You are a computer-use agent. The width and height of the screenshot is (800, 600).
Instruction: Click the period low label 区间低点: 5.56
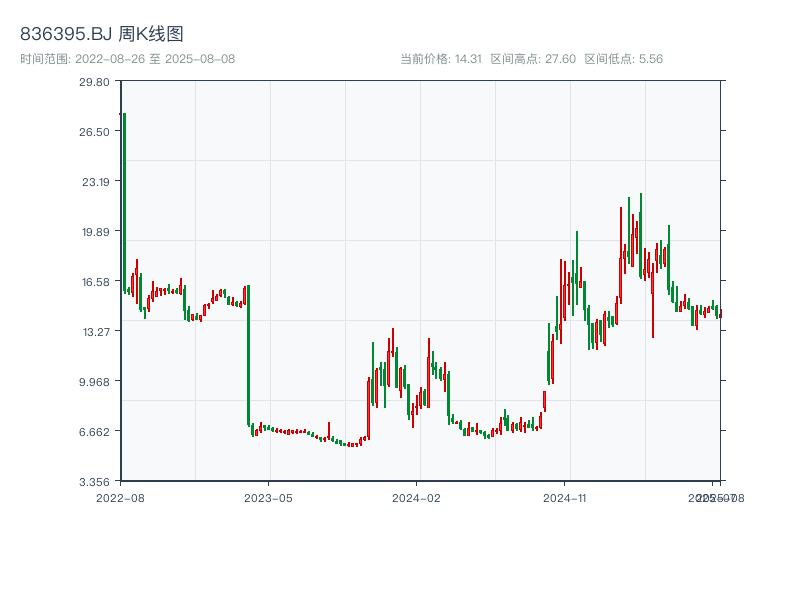pos(623,59)
